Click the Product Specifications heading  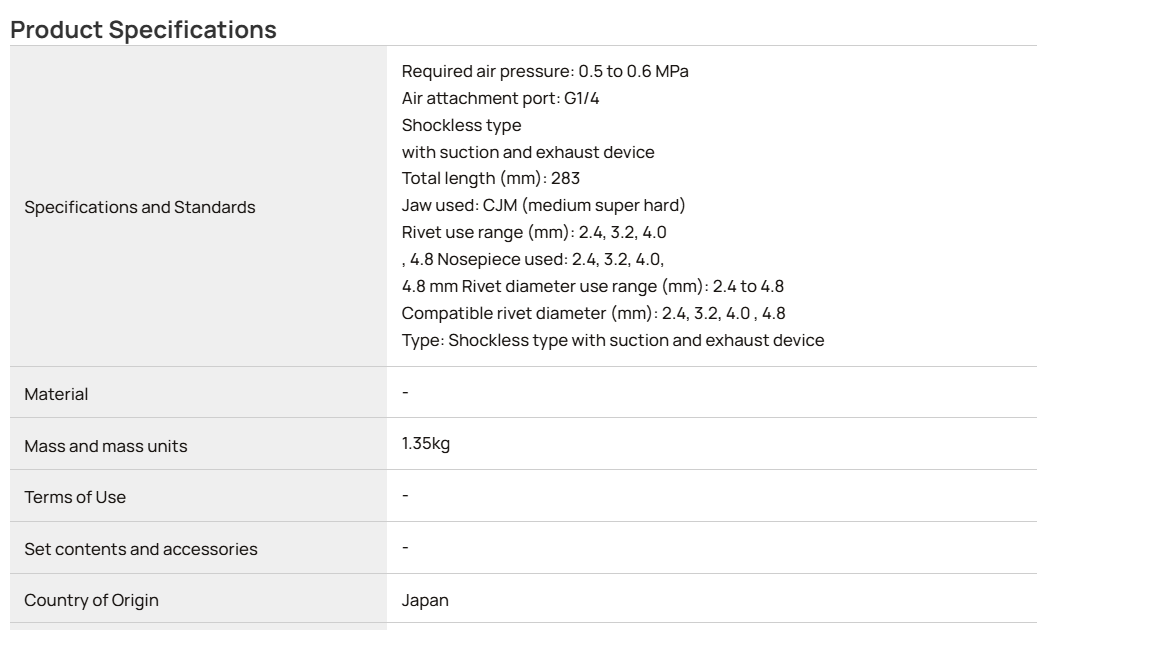pyautogui.click(x=143, y=29)
